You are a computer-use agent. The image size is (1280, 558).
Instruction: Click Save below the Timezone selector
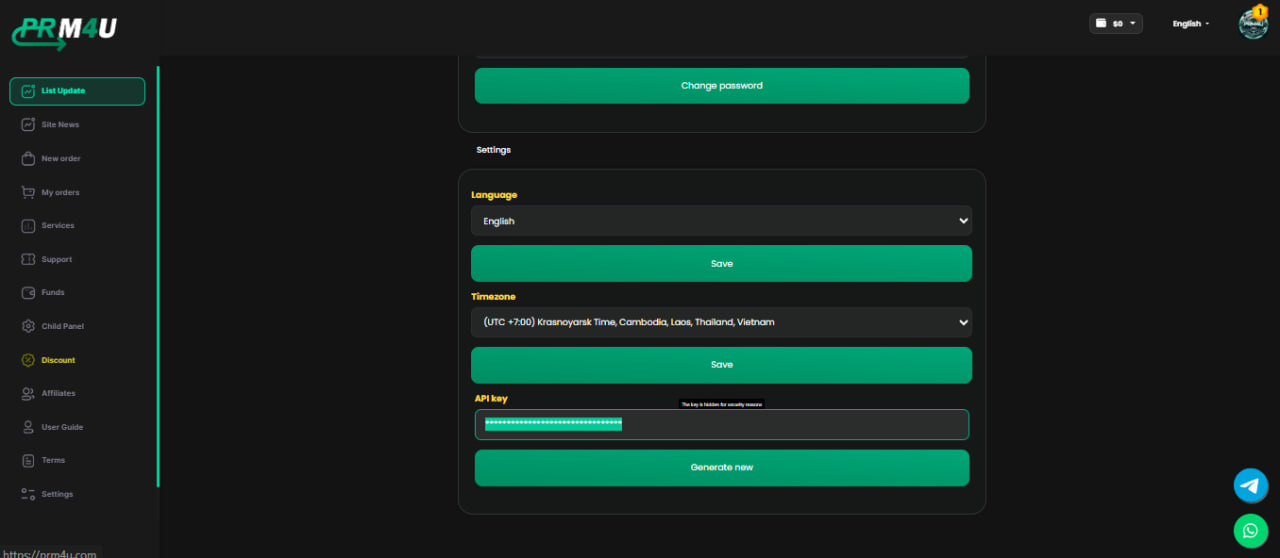pyautogui.click(x=721, y=365)
